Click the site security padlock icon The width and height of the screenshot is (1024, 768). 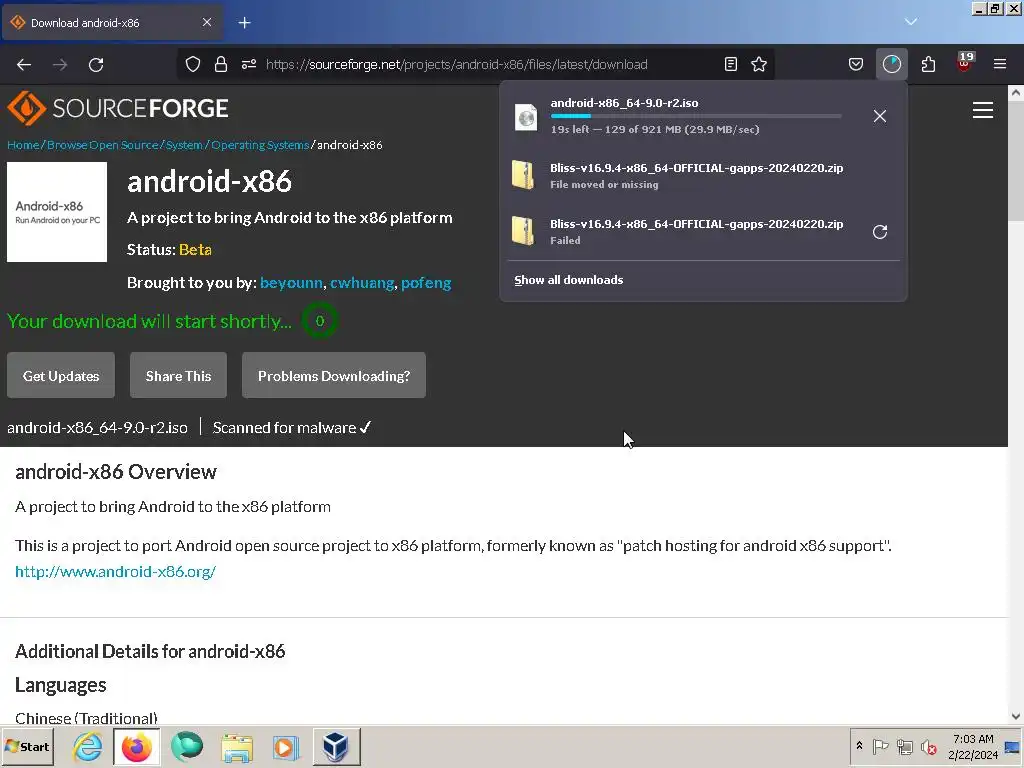(221, 64)
